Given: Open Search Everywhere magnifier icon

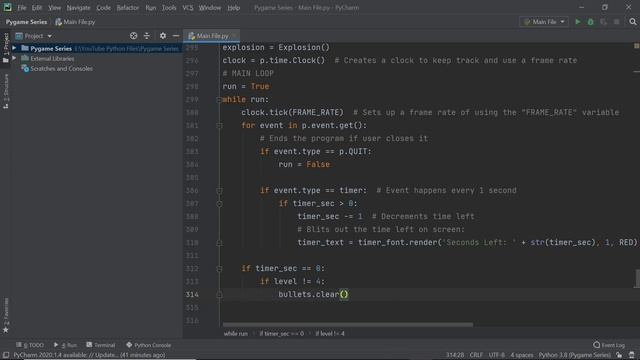Looking at the screenshot, I should (x=633, y=22).
